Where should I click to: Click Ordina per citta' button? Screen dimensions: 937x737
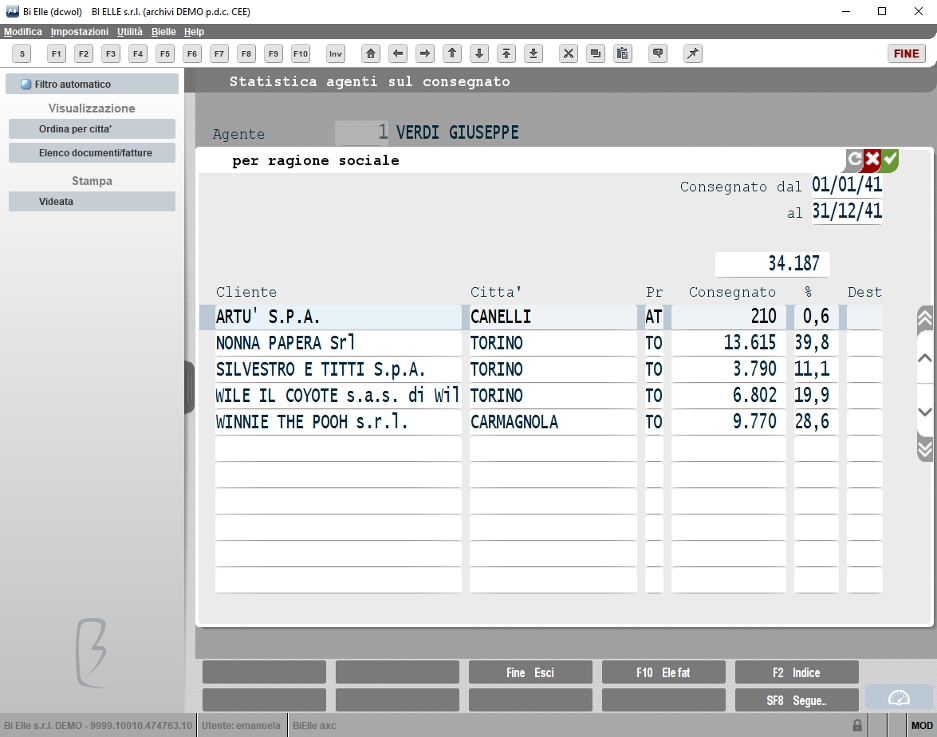tap(92, 129)
